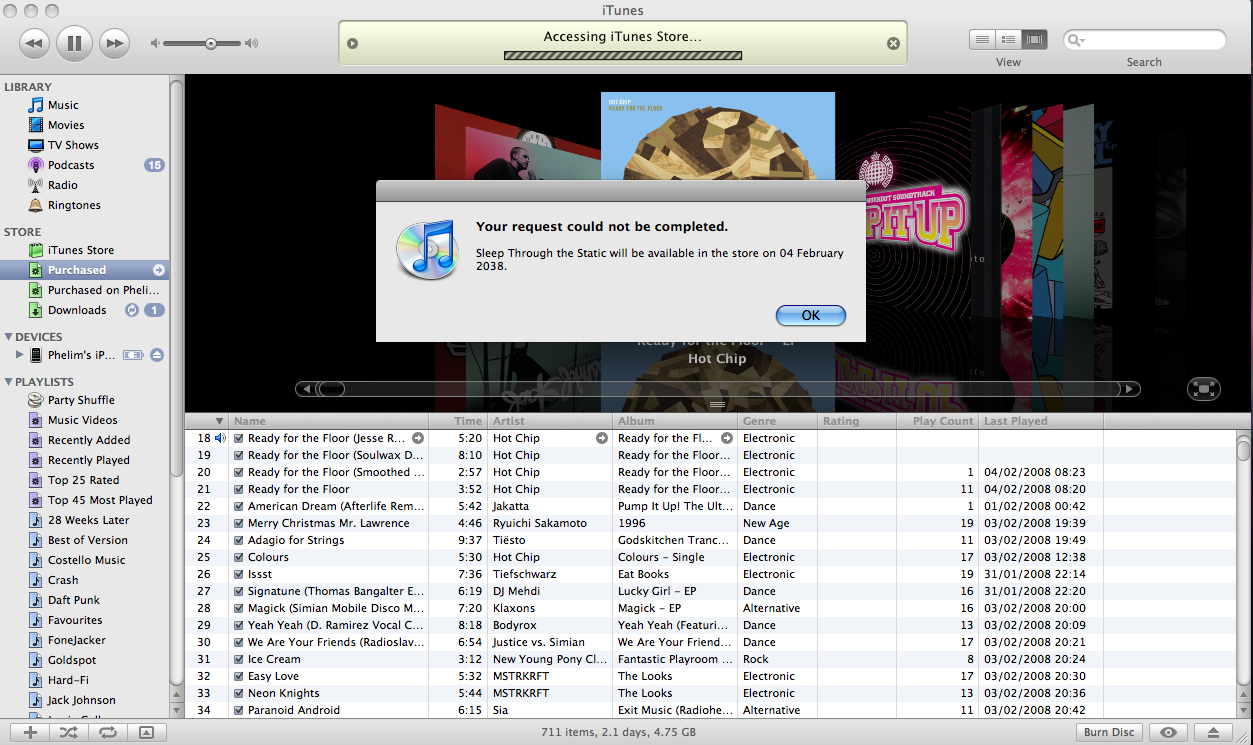Open the Recently Added playlist
Screen dimensions: 1253x745
click(x=89, y=440)
